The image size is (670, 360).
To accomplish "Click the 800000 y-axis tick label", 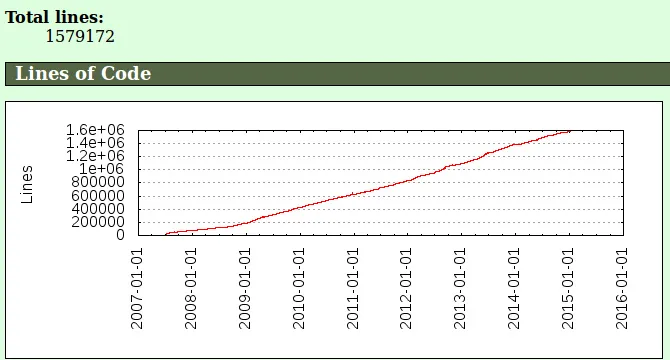I will [98, 182].
